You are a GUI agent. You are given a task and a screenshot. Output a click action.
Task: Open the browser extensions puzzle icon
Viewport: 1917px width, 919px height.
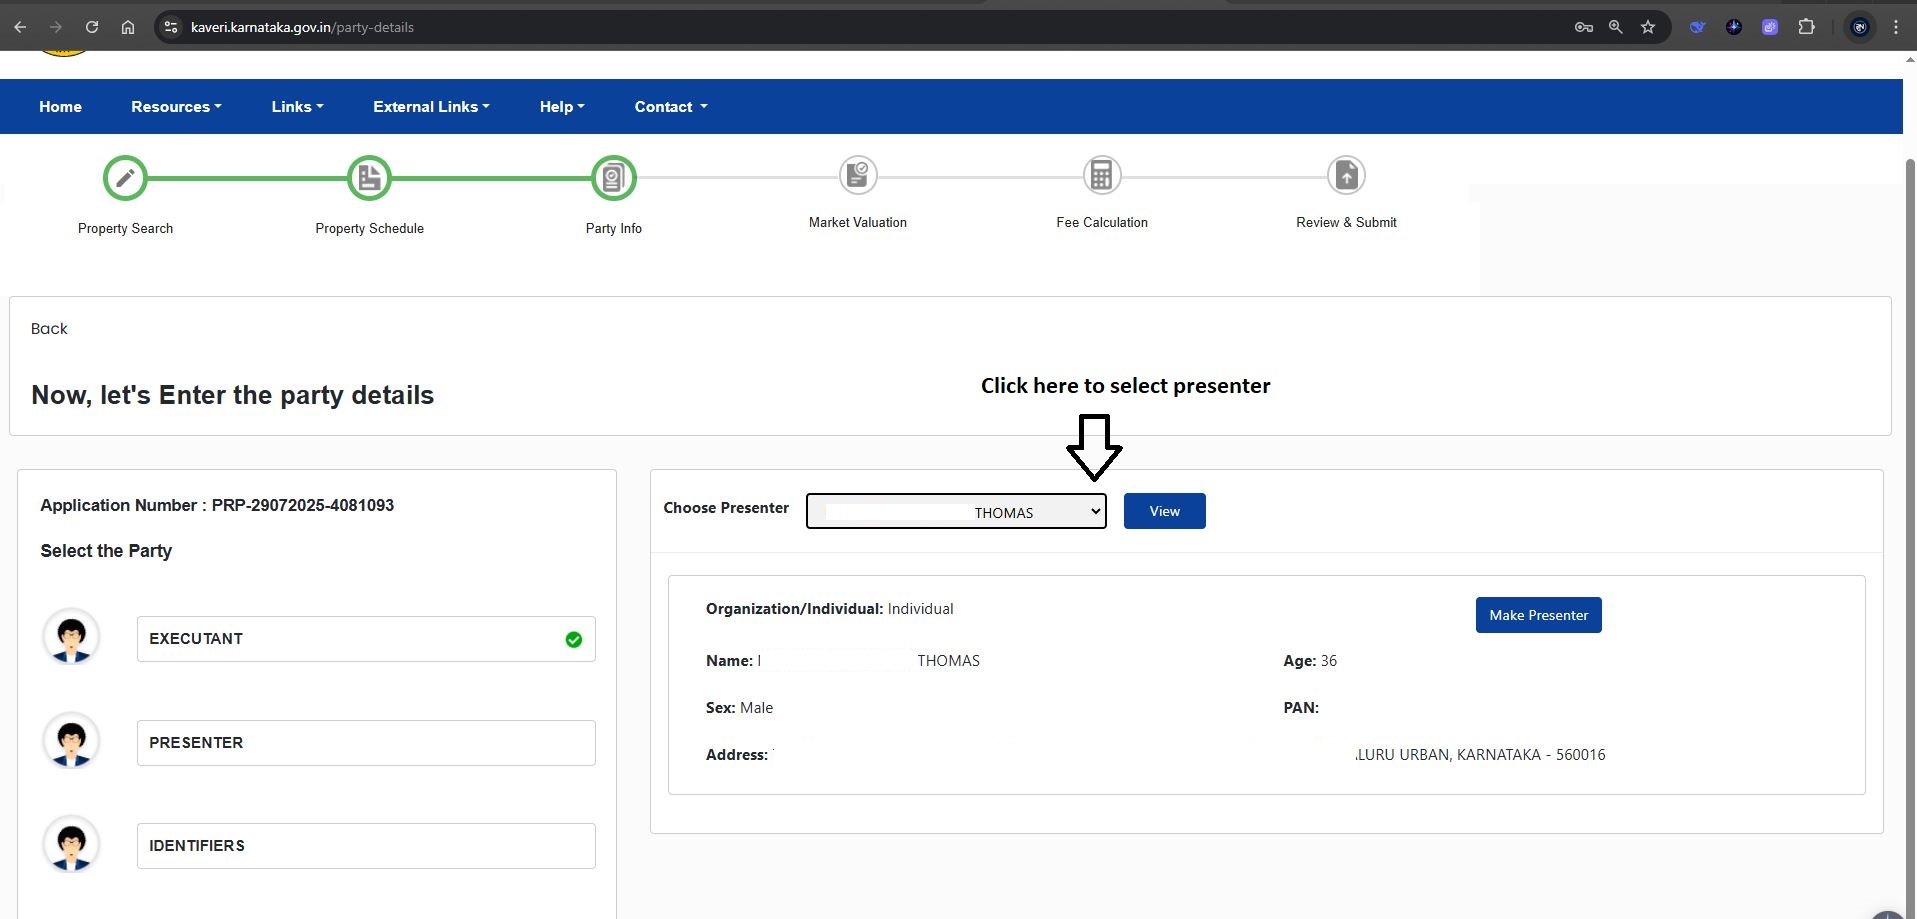tap(1806, 27)
